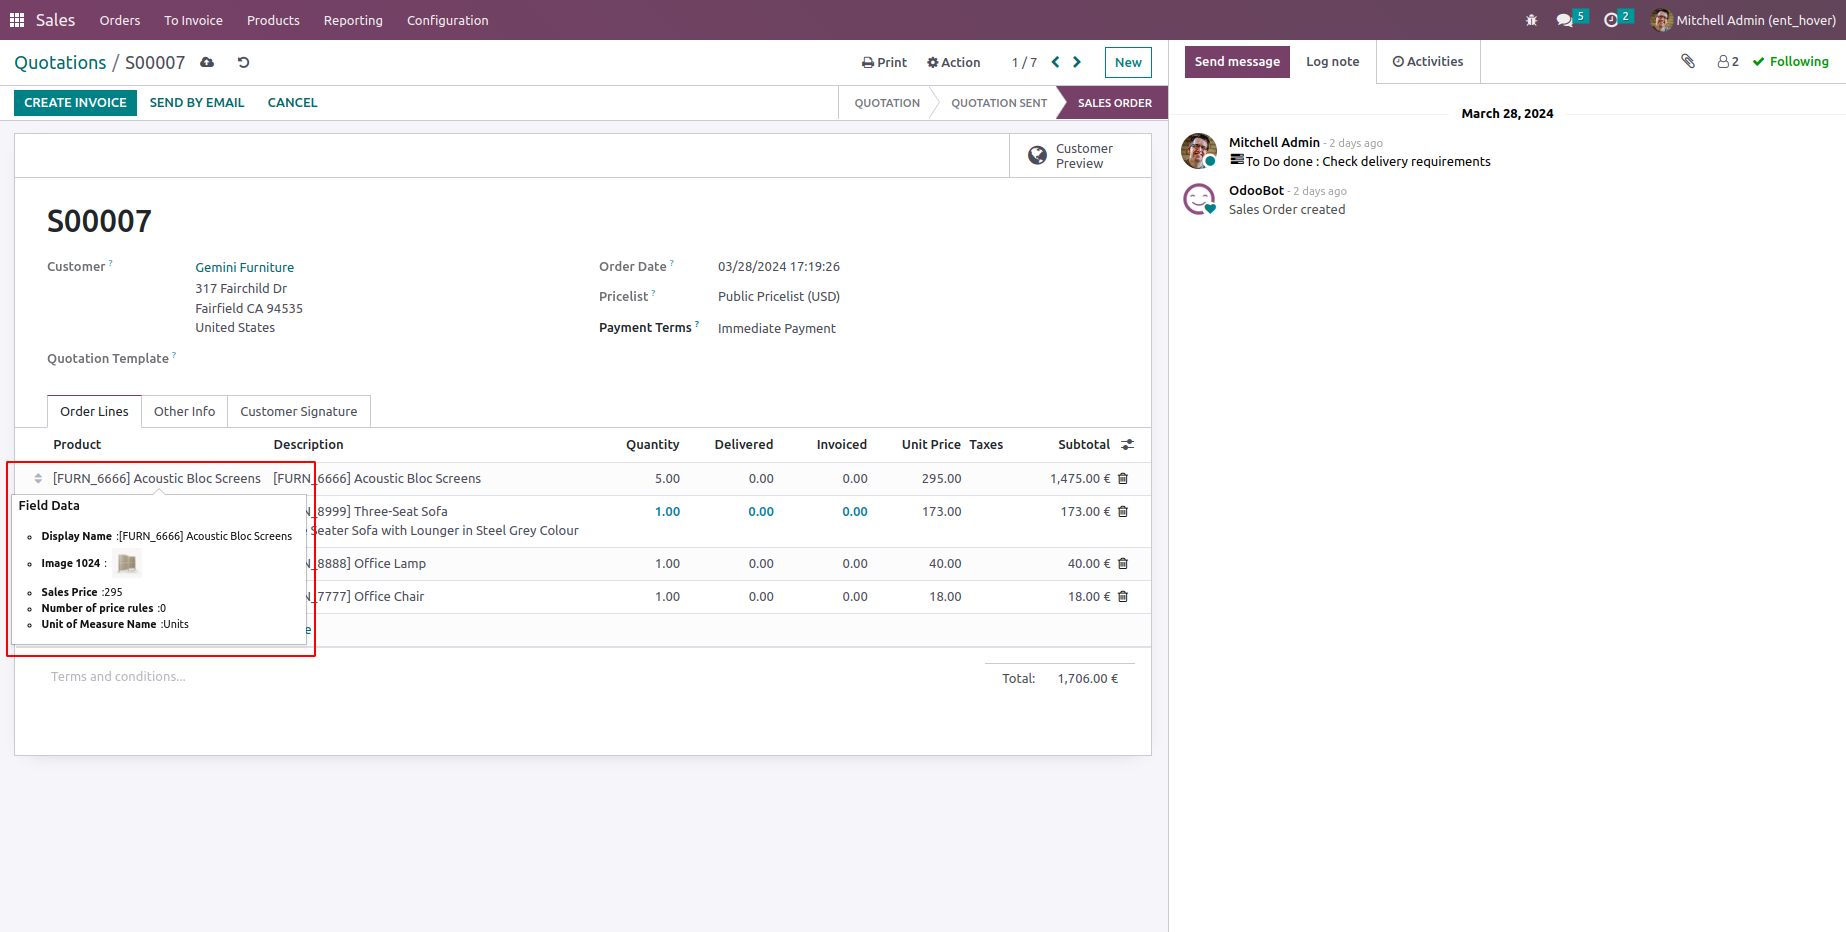Screen dimensions: 1846x932
Task: Click the Create Invoice button
Action: coord(75,102)
